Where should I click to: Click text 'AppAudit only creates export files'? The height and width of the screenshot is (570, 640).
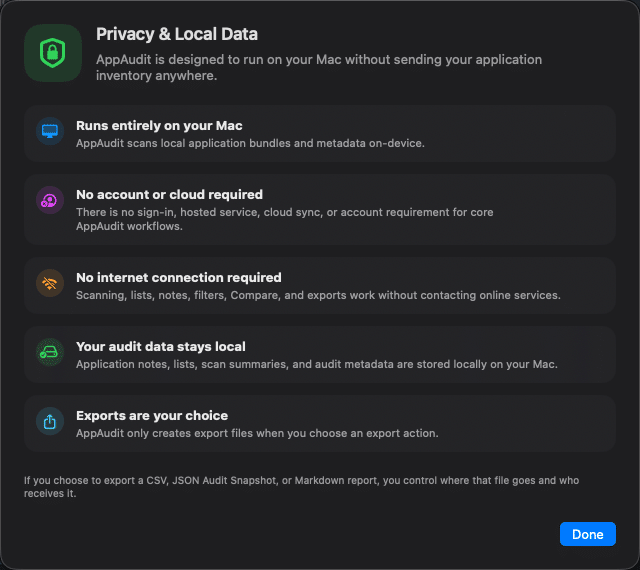tap(257, 433)
